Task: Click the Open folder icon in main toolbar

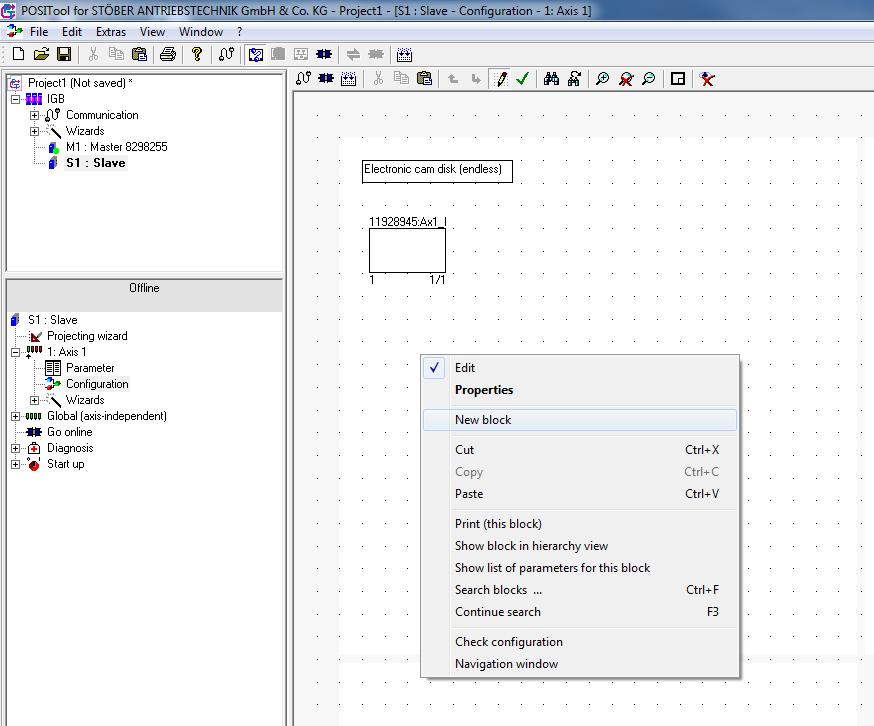Action: point(41,54)
